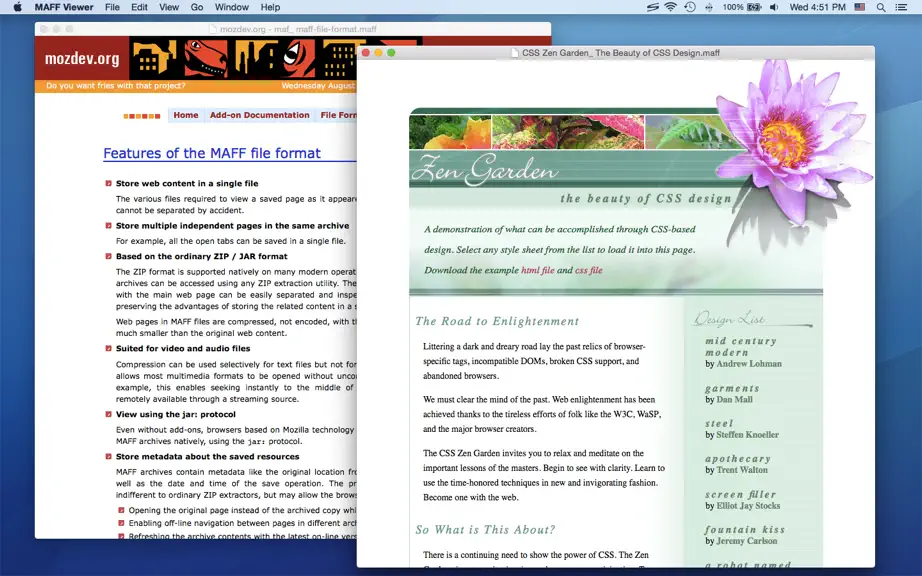Open Notification Center list icon
Image resolution: width=922 pixels, height=576 pixels.
(901, 7)
